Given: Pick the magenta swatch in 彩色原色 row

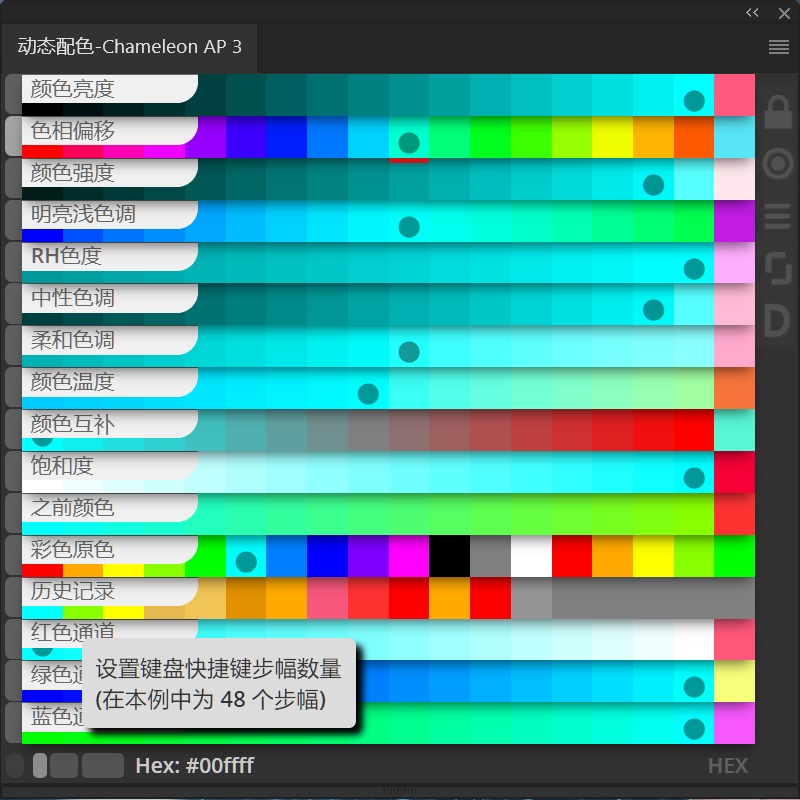Looking at the screenshot, I should pos(409,556).
